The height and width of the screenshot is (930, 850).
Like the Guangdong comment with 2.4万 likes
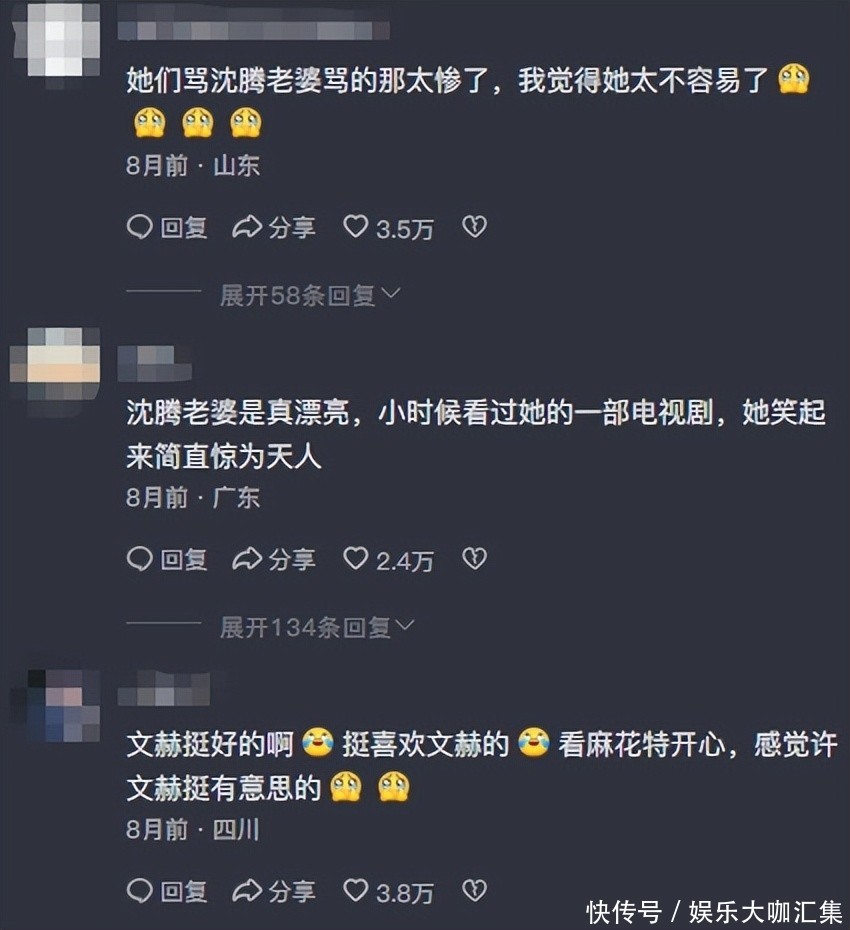click(356, 559)
